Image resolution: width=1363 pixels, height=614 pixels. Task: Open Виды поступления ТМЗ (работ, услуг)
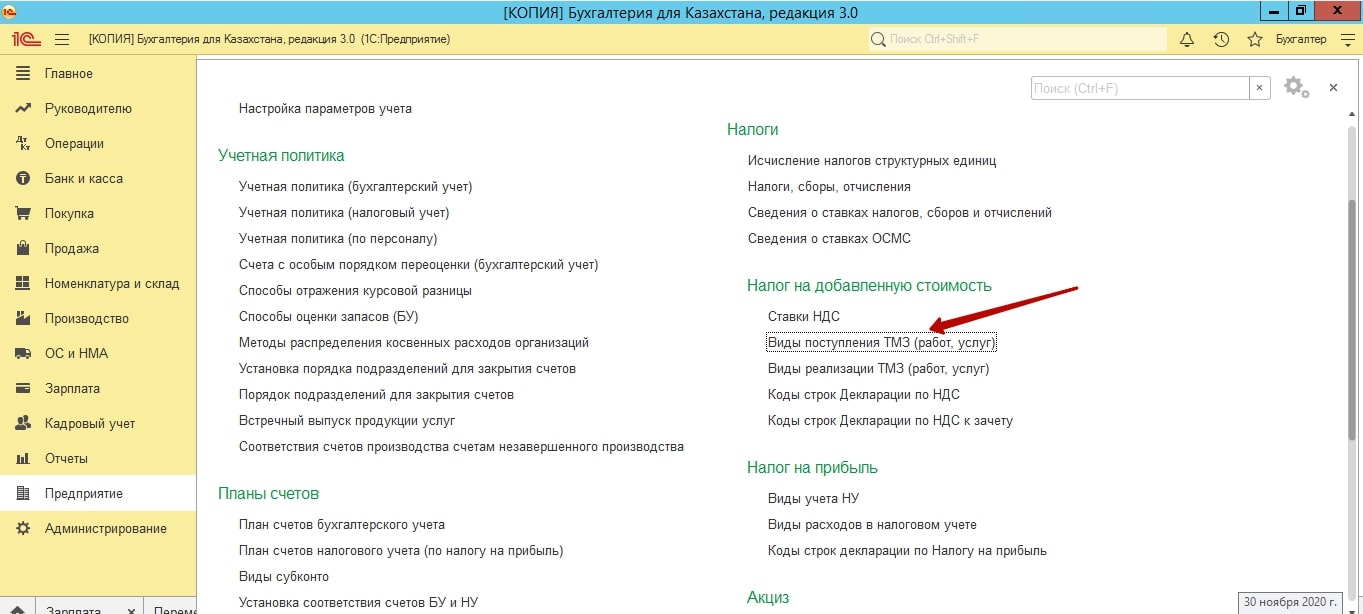[x=881, y=342]
